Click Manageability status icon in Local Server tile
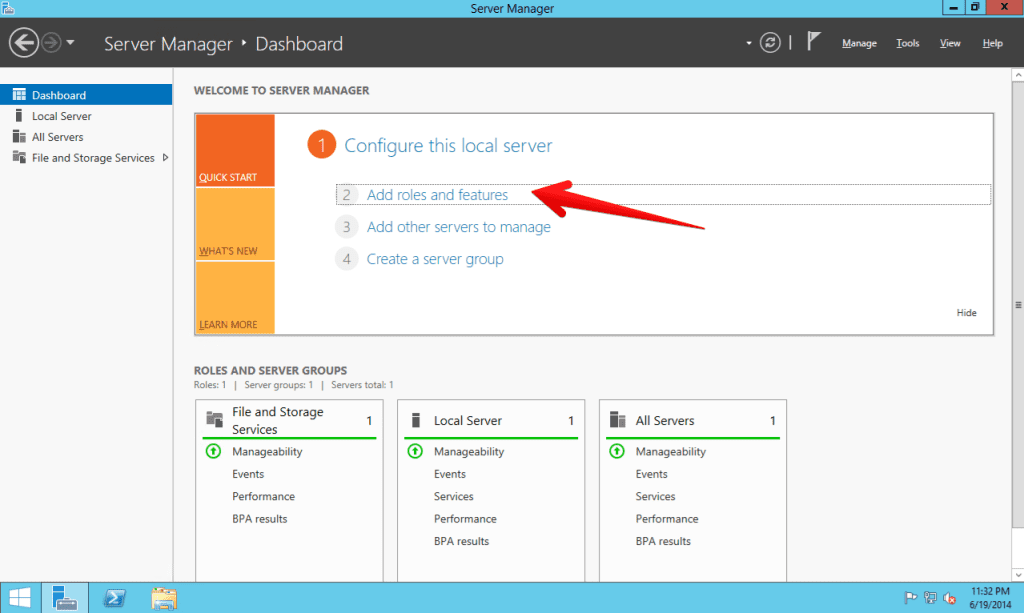Image resolution: width=1024 pixels, height=613 pixels. (x=415, y=451)
